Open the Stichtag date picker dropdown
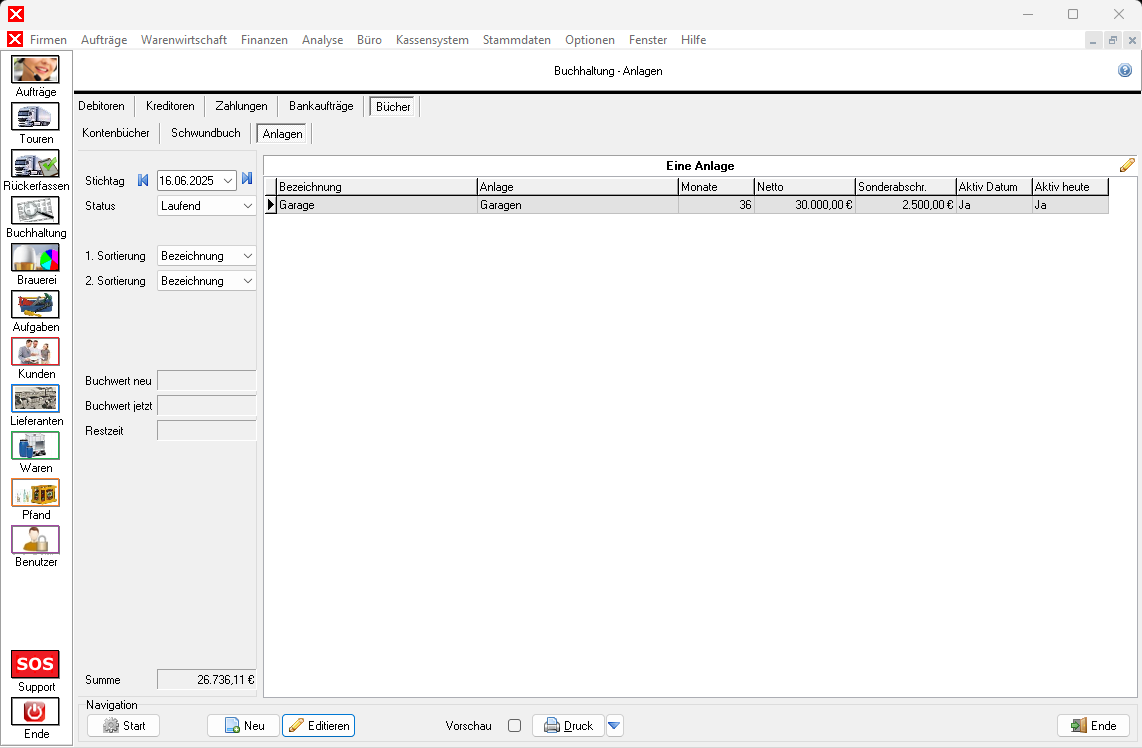 229,181
